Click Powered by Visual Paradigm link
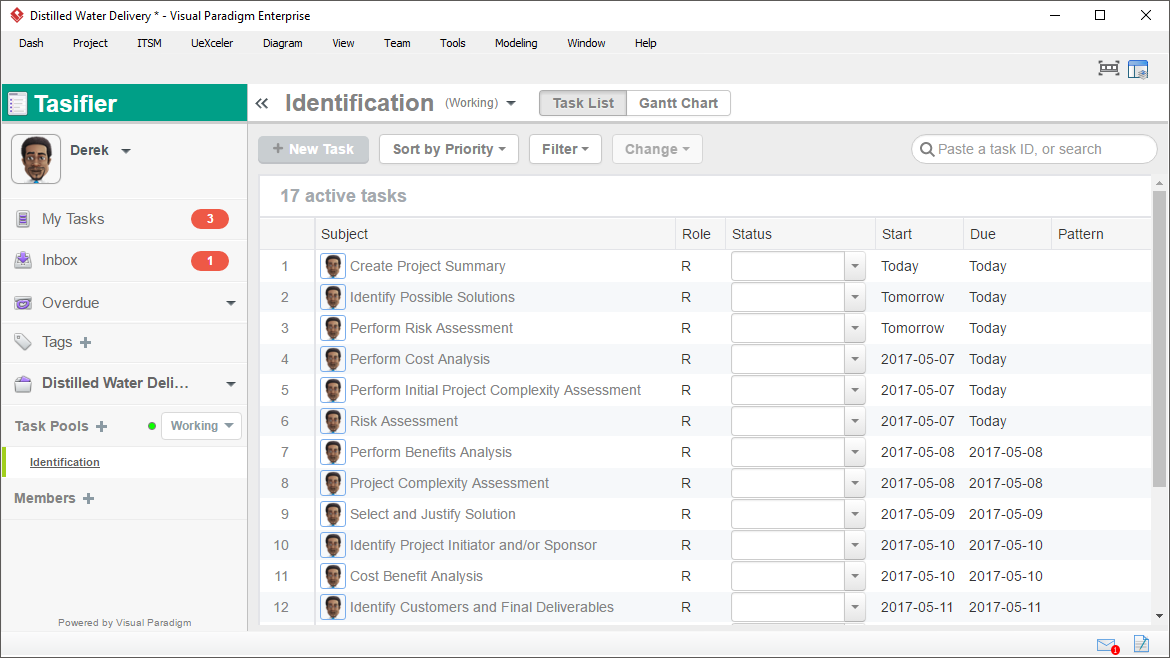The image size is (1170, 658). click(125, 623)
